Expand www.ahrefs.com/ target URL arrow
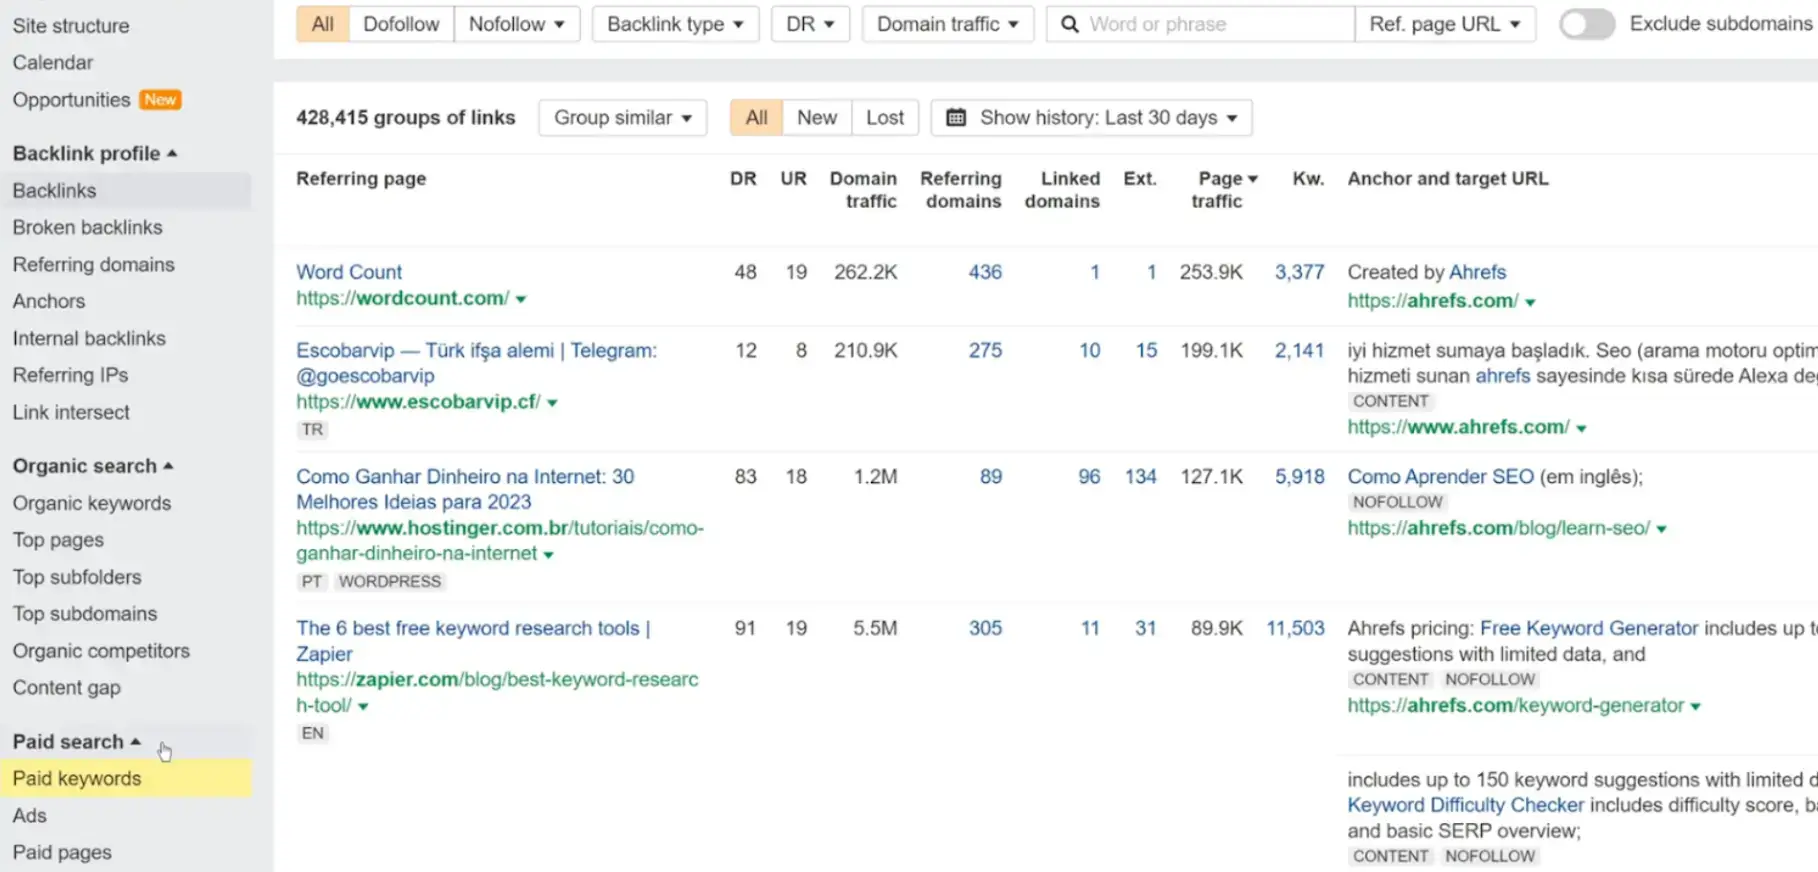Screen dimensions: 1818x872 [x=1581, y=428]
